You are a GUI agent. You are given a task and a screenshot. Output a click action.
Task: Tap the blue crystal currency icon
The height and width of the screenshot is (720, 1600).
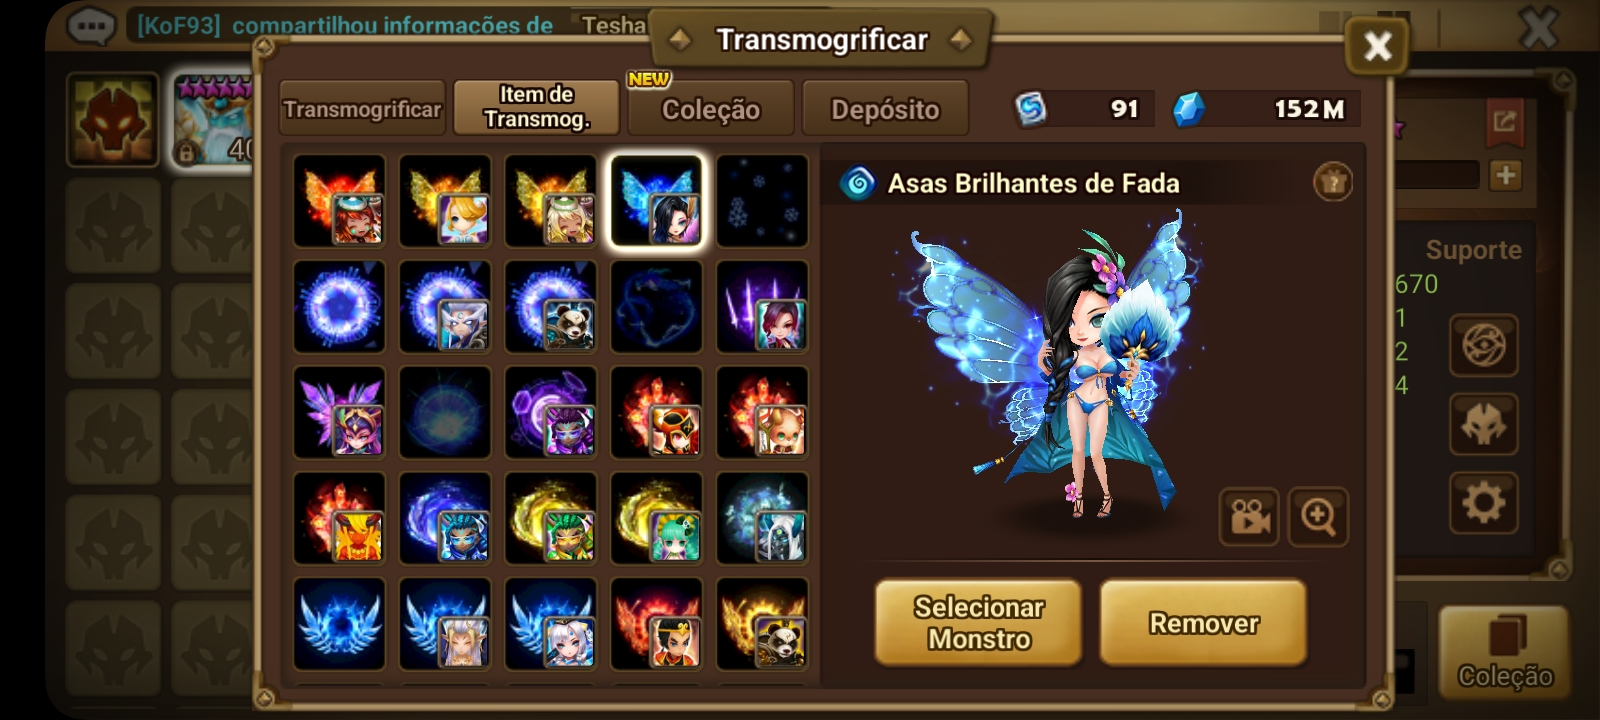pos(1188,109)
